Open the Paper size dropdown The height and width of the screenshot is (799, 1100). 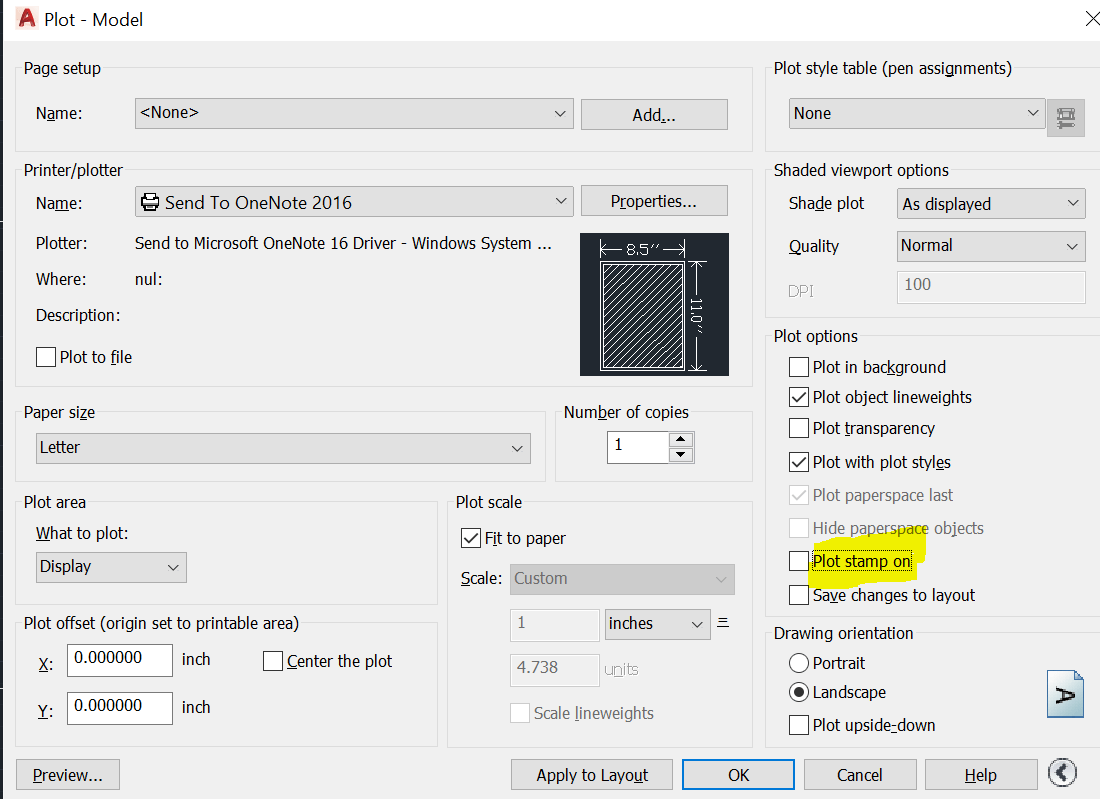(x=517, y=448)
